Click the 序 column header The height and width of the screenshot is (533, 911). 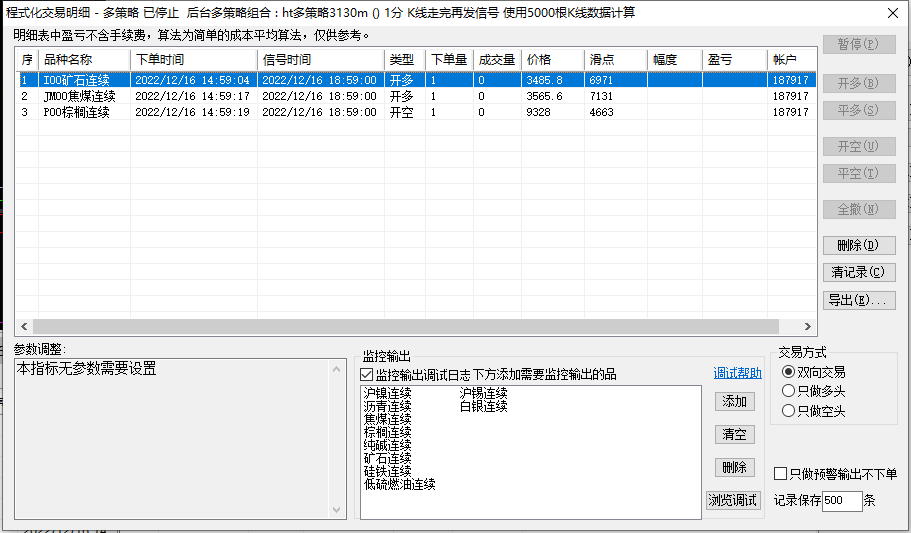[27, 60]
